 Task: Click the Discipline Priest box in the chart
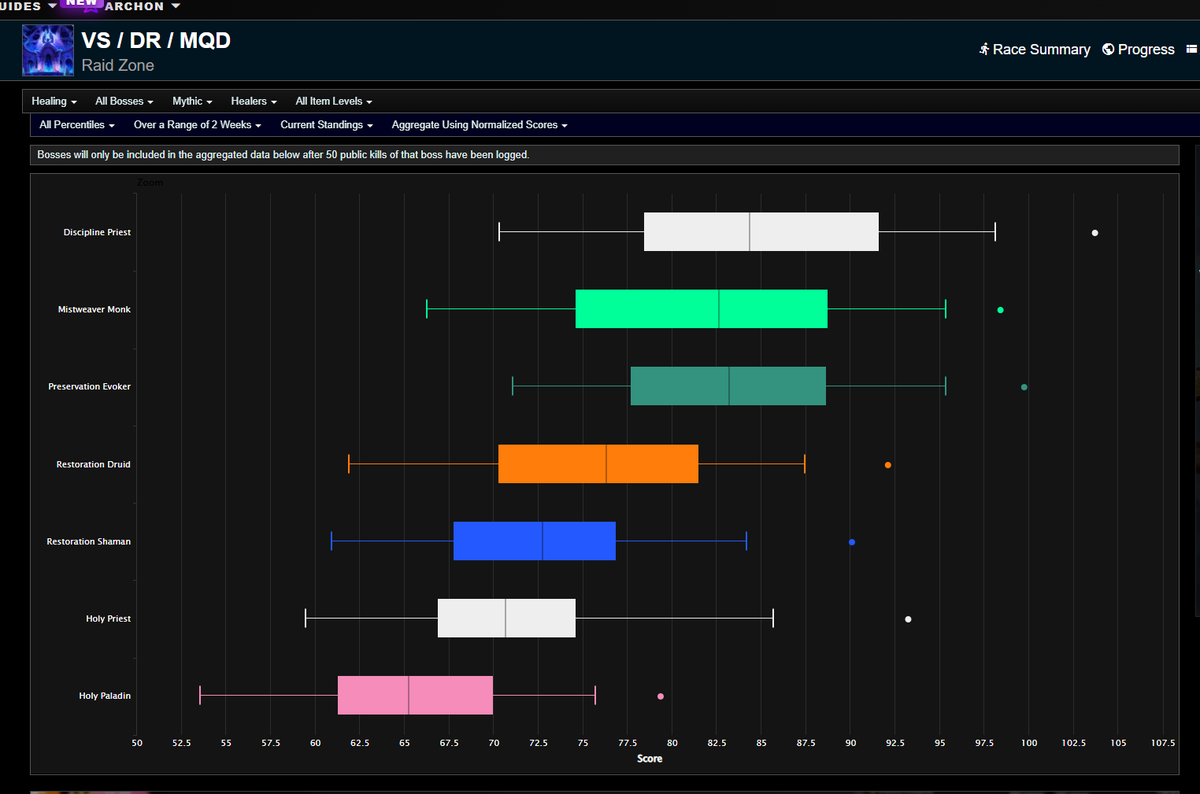(761, 232)
